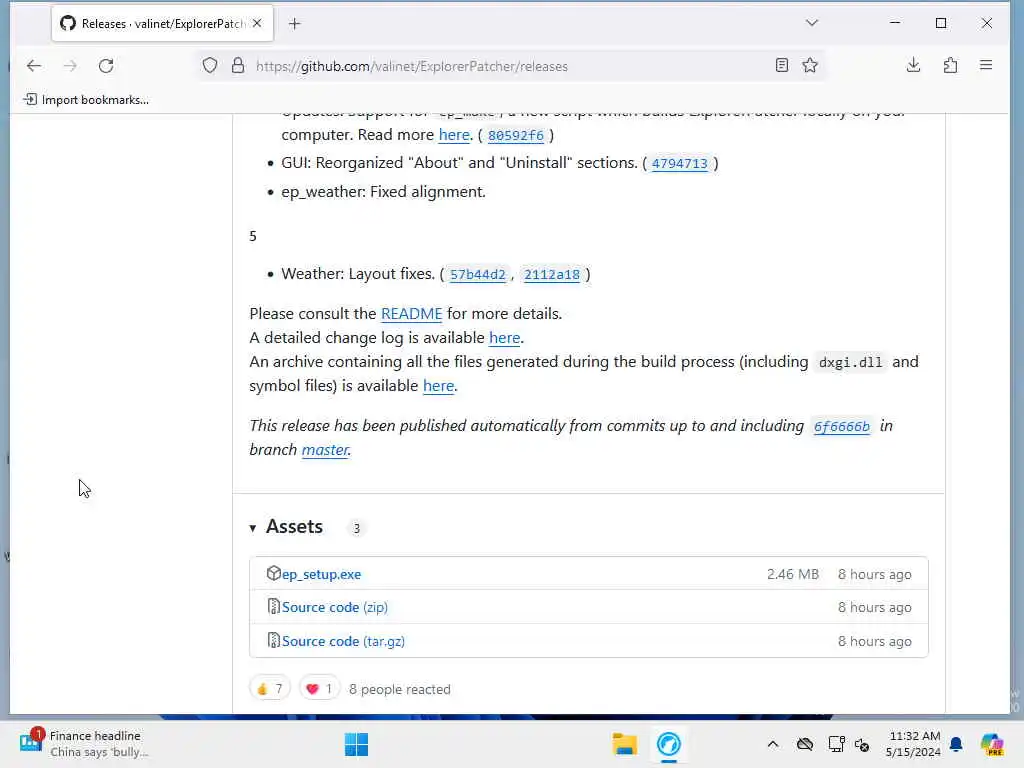Toggle the thumbs up reaction 7
This screenshot has height=768, width=1024.
click(x=270, y=688)
